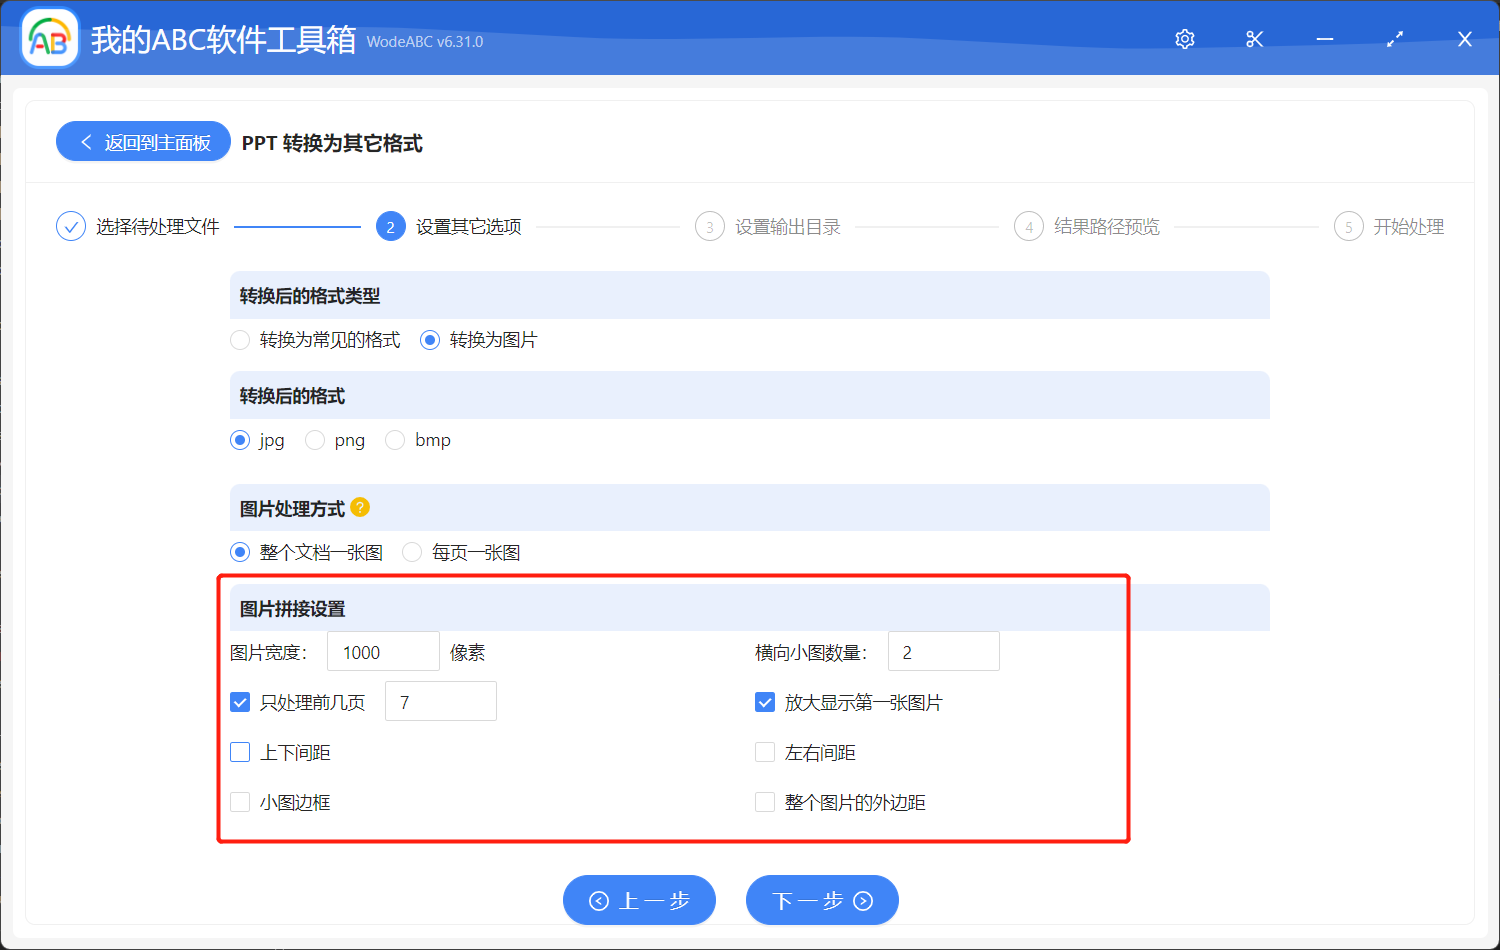Screen dimensions: 1500x950
Task: Enable the 上下间距 option
Action: click(x=240, y=751)
